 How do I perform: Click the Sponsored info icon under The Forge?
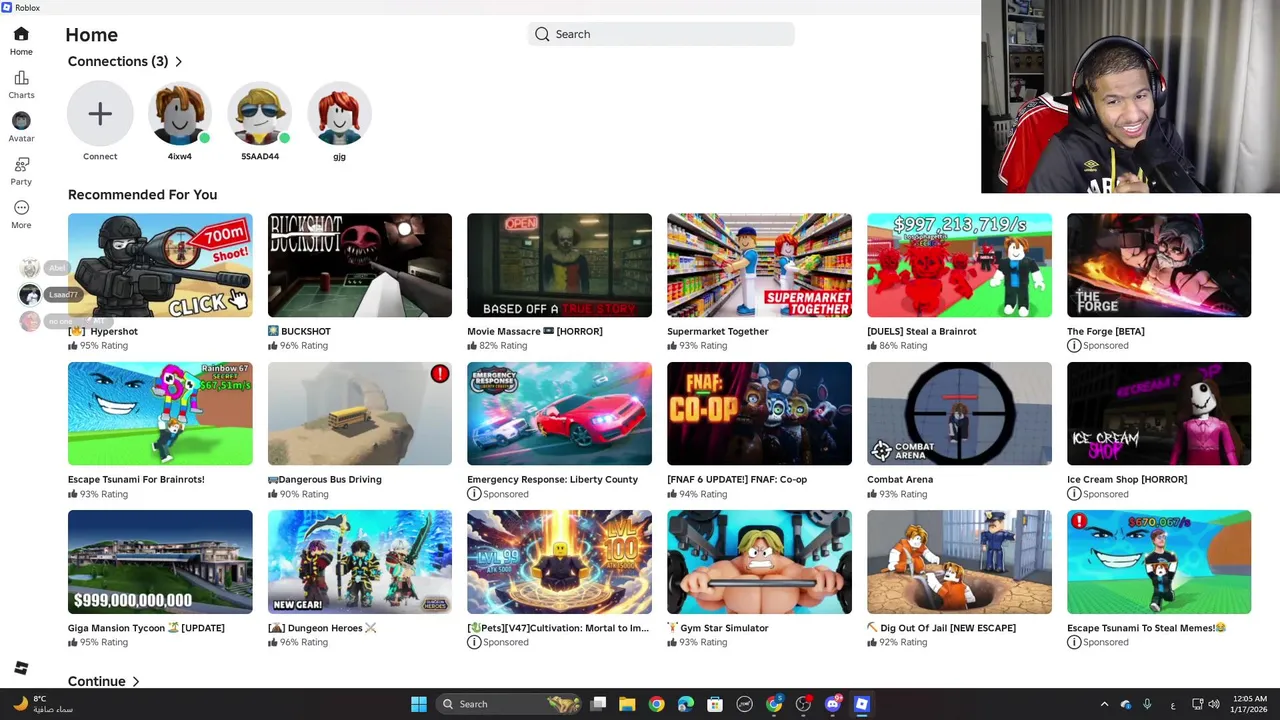1074,345
